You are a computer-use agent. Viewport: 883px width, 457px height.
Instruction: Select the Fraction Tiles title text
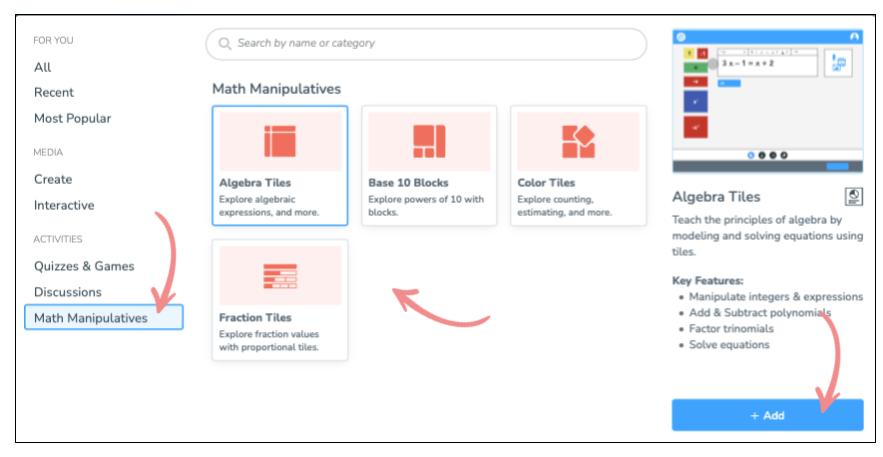pos(255,318)
